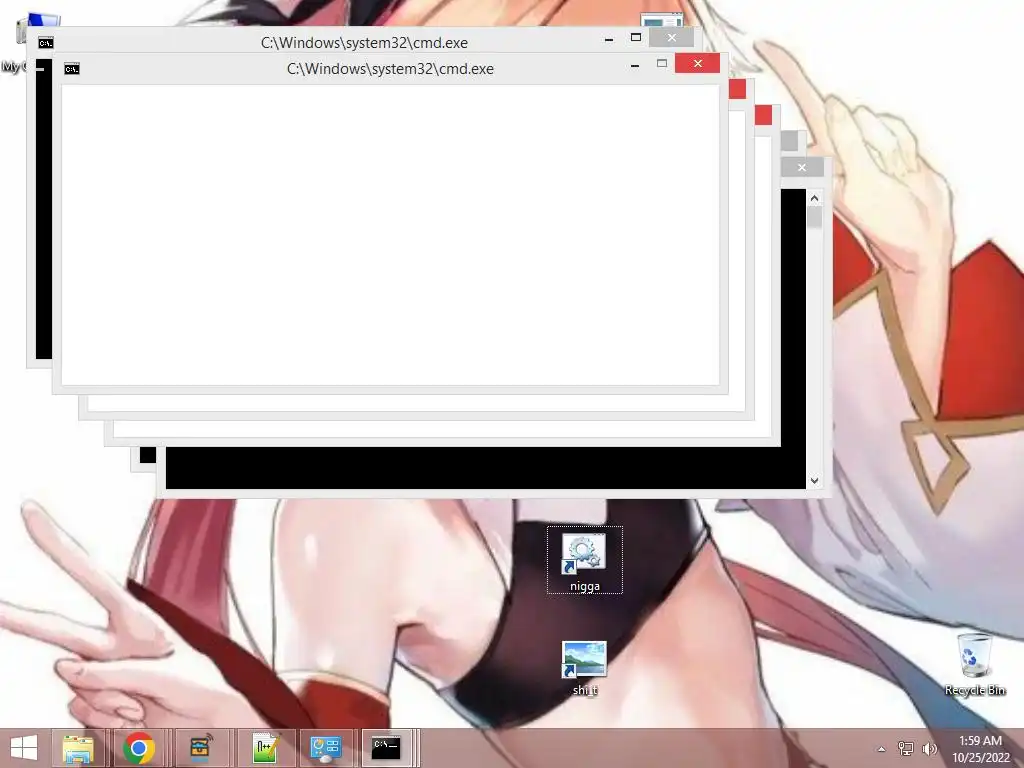The width and height of the screenshot is (1024, 768).
Task: Select the cmd.exe taskbar button
Action: (x=387, y=748)
